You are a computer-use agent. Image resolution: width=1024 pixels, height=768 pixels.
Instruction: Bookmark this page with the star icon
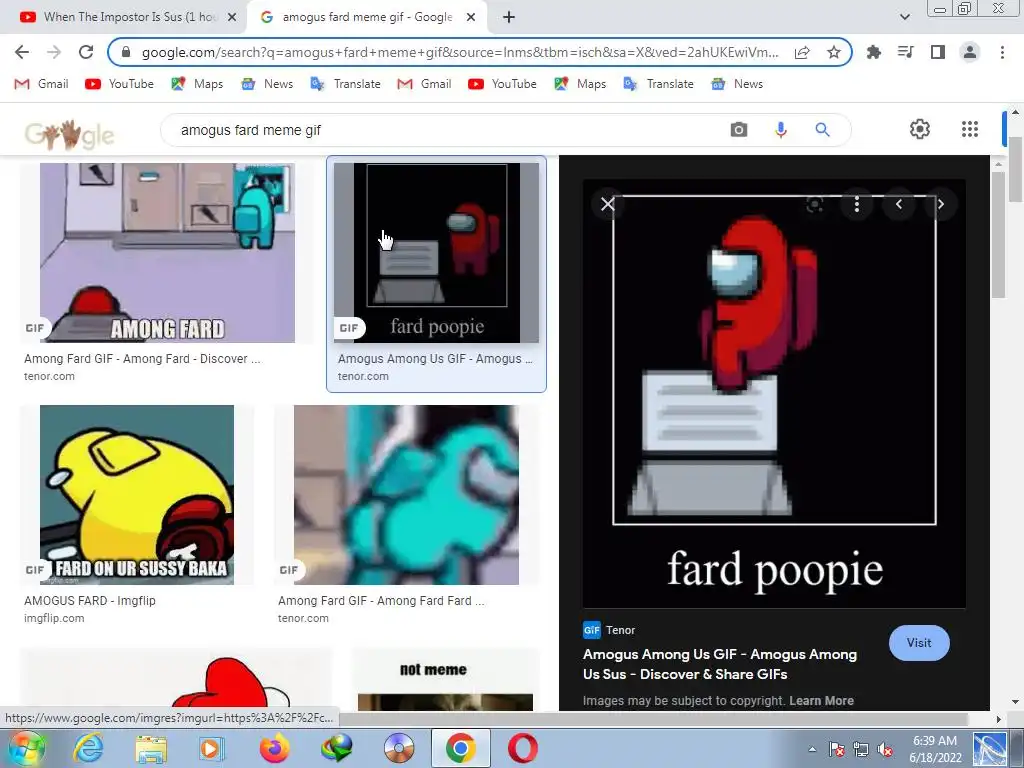click(833, 52)
